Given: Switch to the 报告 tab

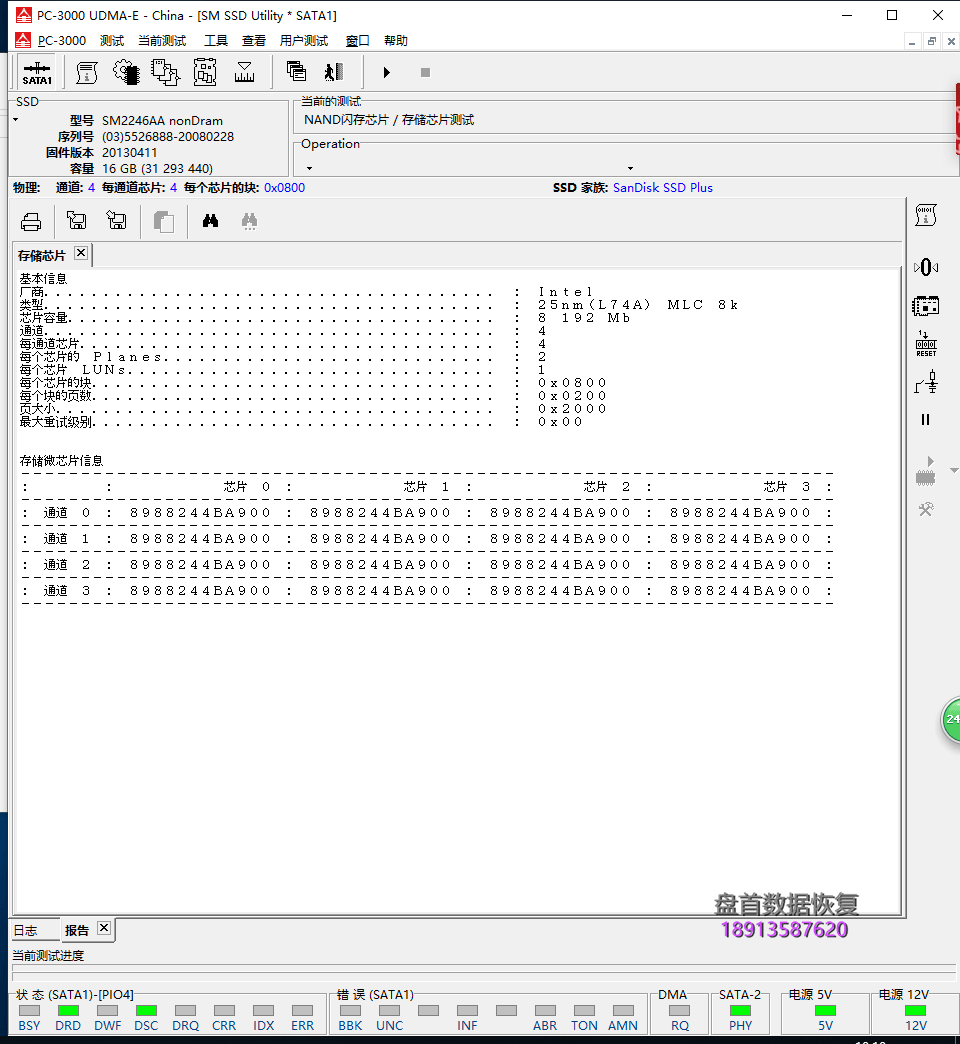Looking at the screenshot, I should 77,931.
